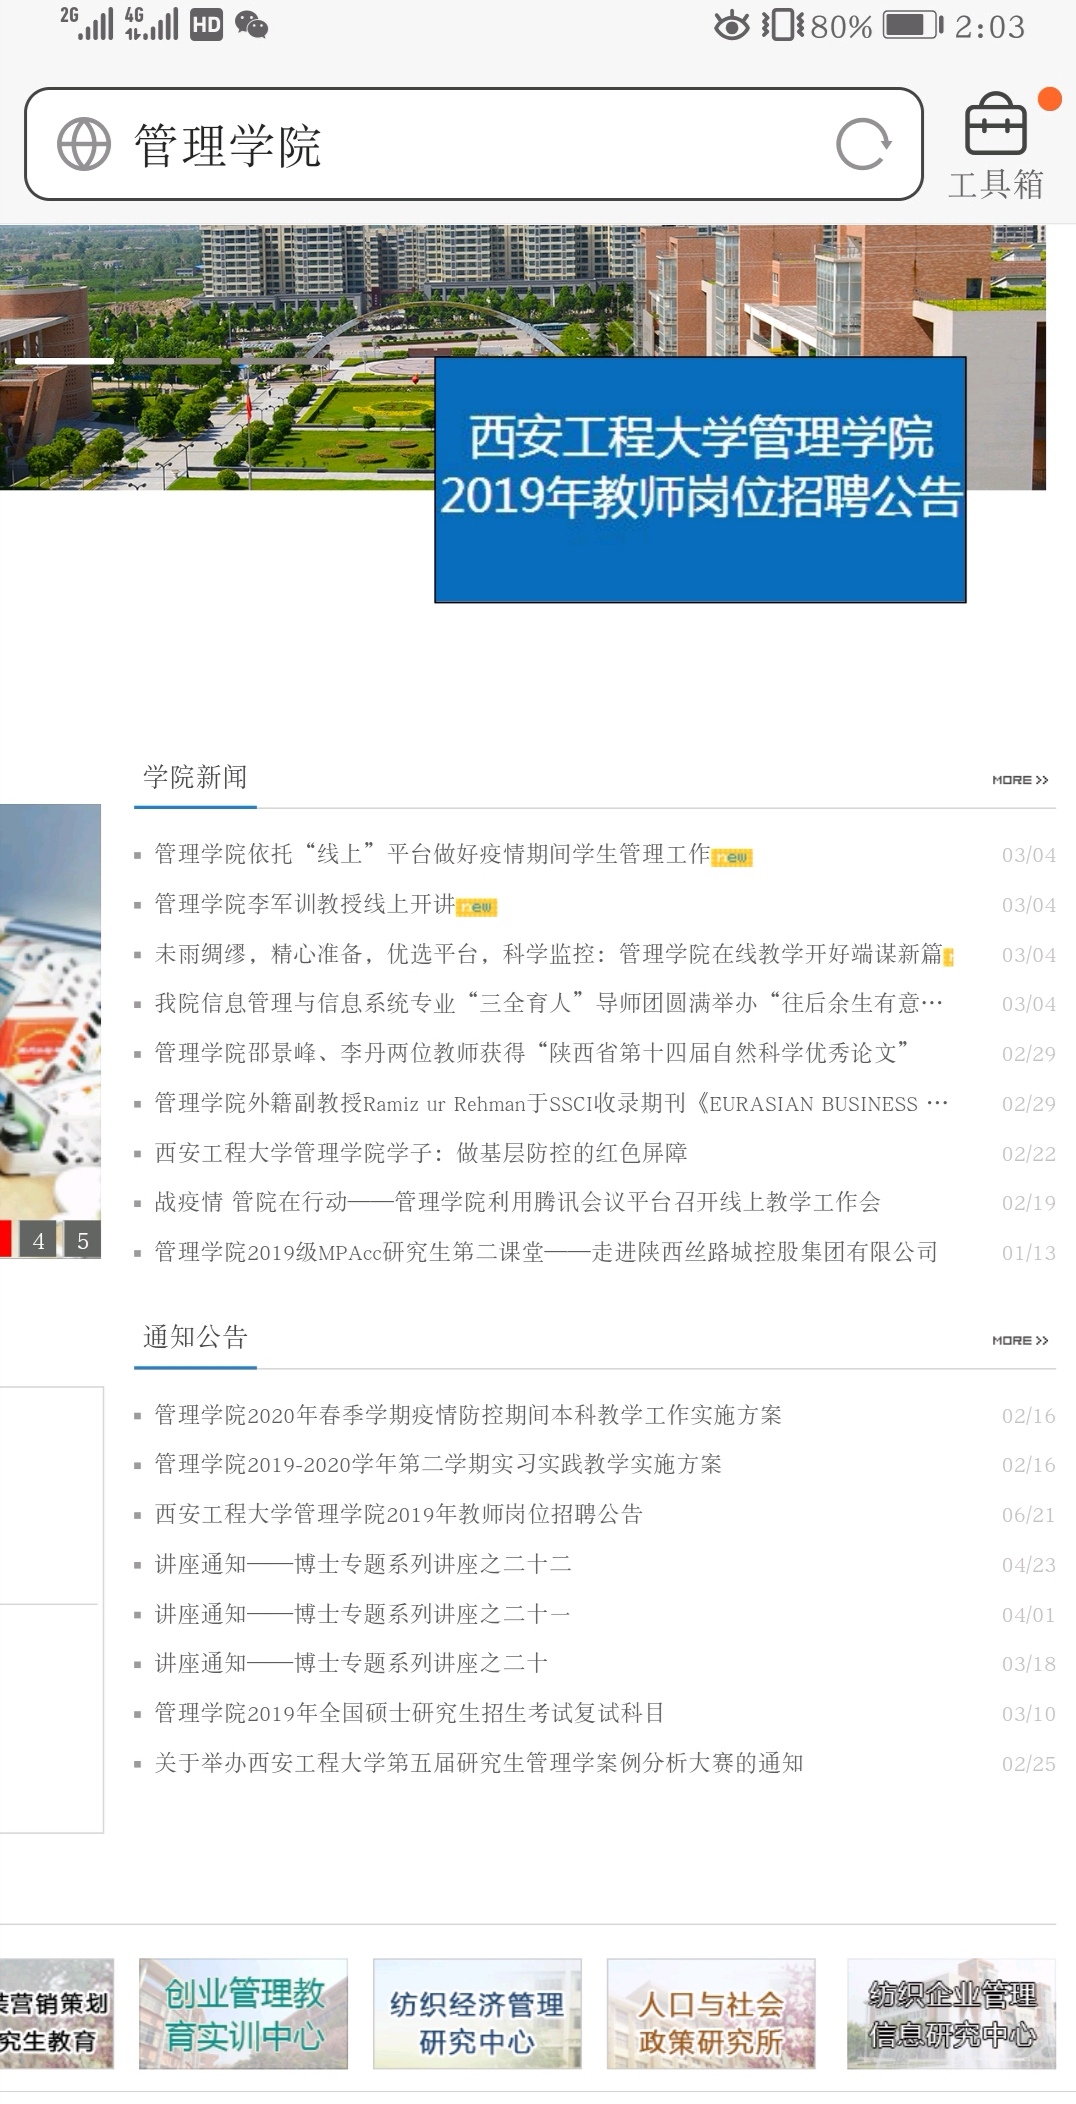This screenshot has width=1076, height=2104.
Task: Open notice 博士专题系列讲座之二十一
Action: pos(363,1614)
